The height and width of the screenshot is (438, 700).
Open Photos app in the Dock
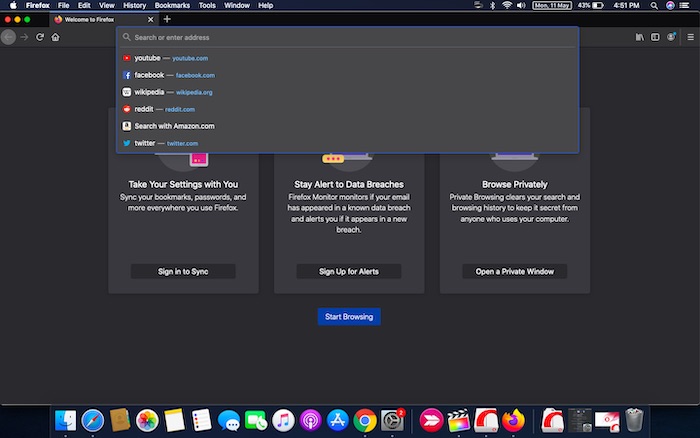[x=147, y=421]
